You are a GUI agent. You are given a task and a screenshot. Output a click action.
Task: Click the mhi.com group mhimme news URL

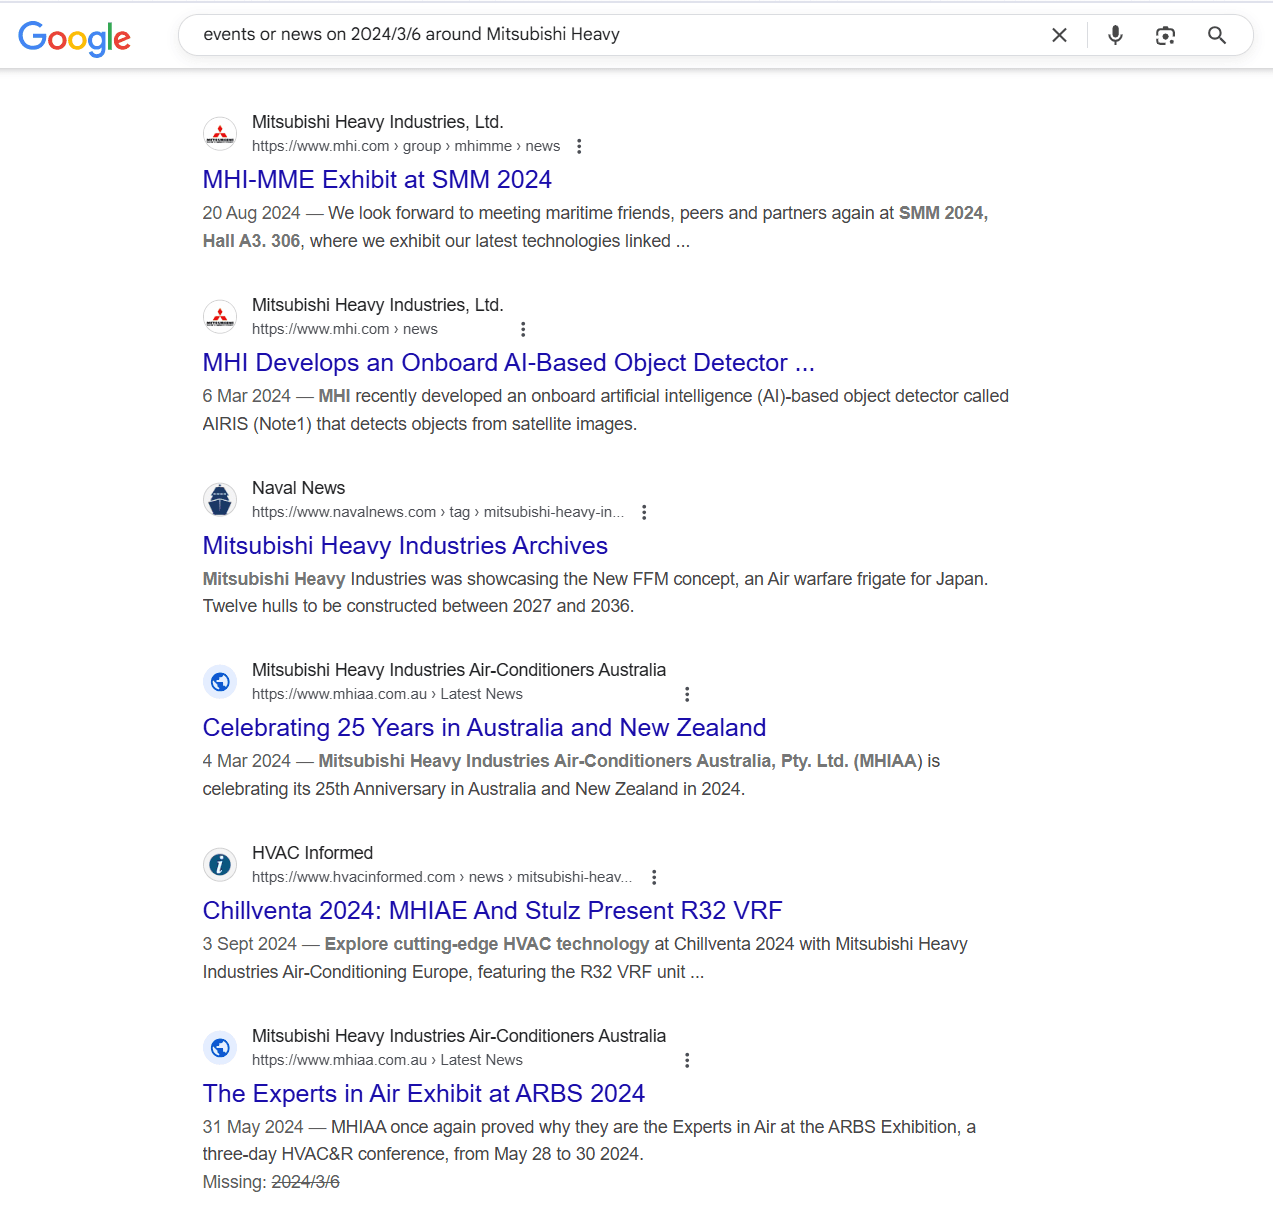tap(406, 146)
